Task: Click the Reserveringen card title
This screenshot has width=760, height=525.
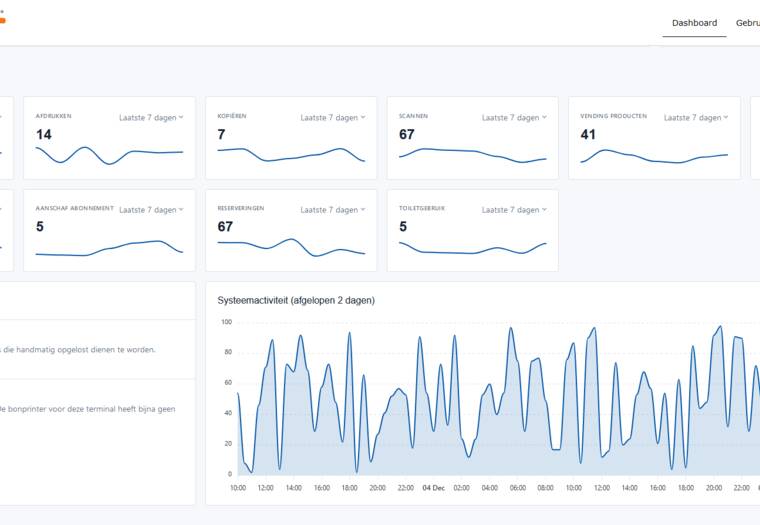Action: 241,208
